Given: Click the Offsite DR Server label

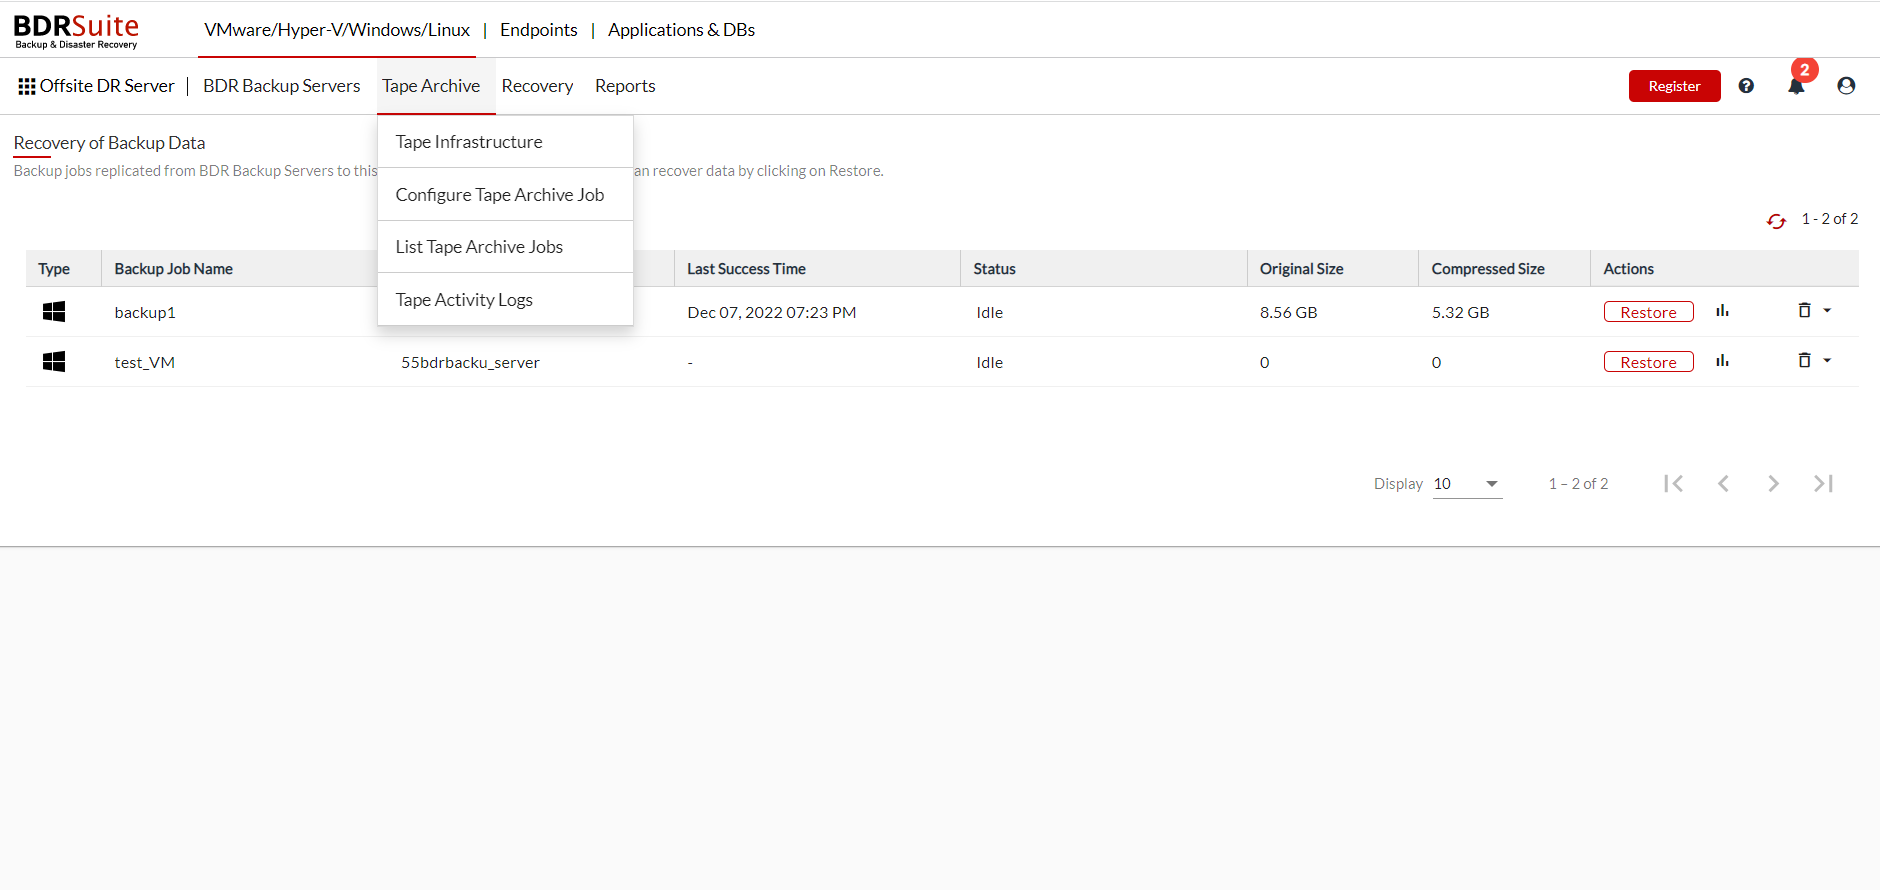Looking at the screenshot, I should pyautogui.click(x=107, y=86).
